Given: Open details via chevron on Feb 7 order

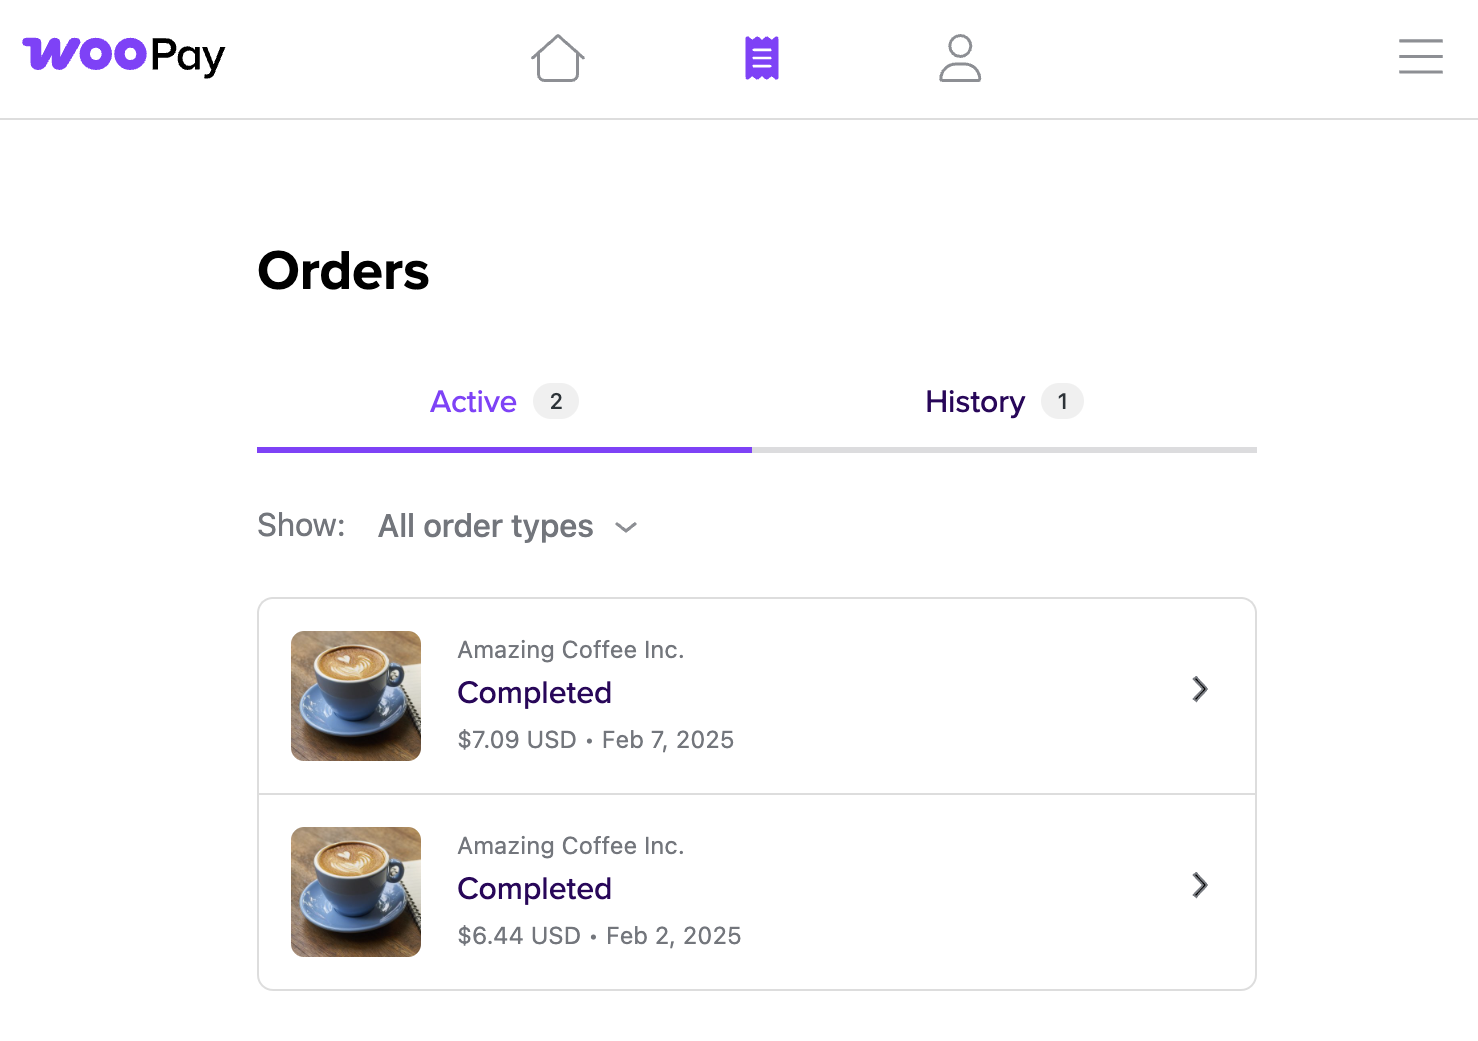Looking at the screenshot, I should (1199, 690).
